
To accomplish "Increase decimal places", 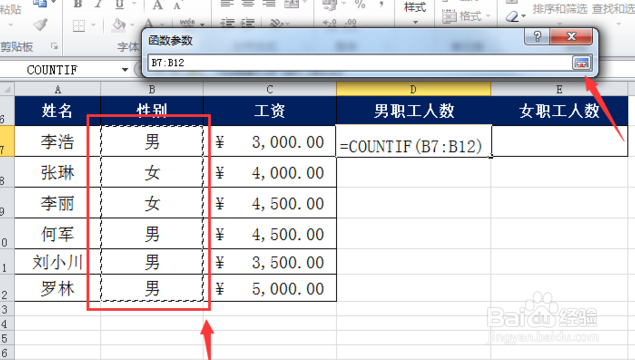I will tap(329, 23).
